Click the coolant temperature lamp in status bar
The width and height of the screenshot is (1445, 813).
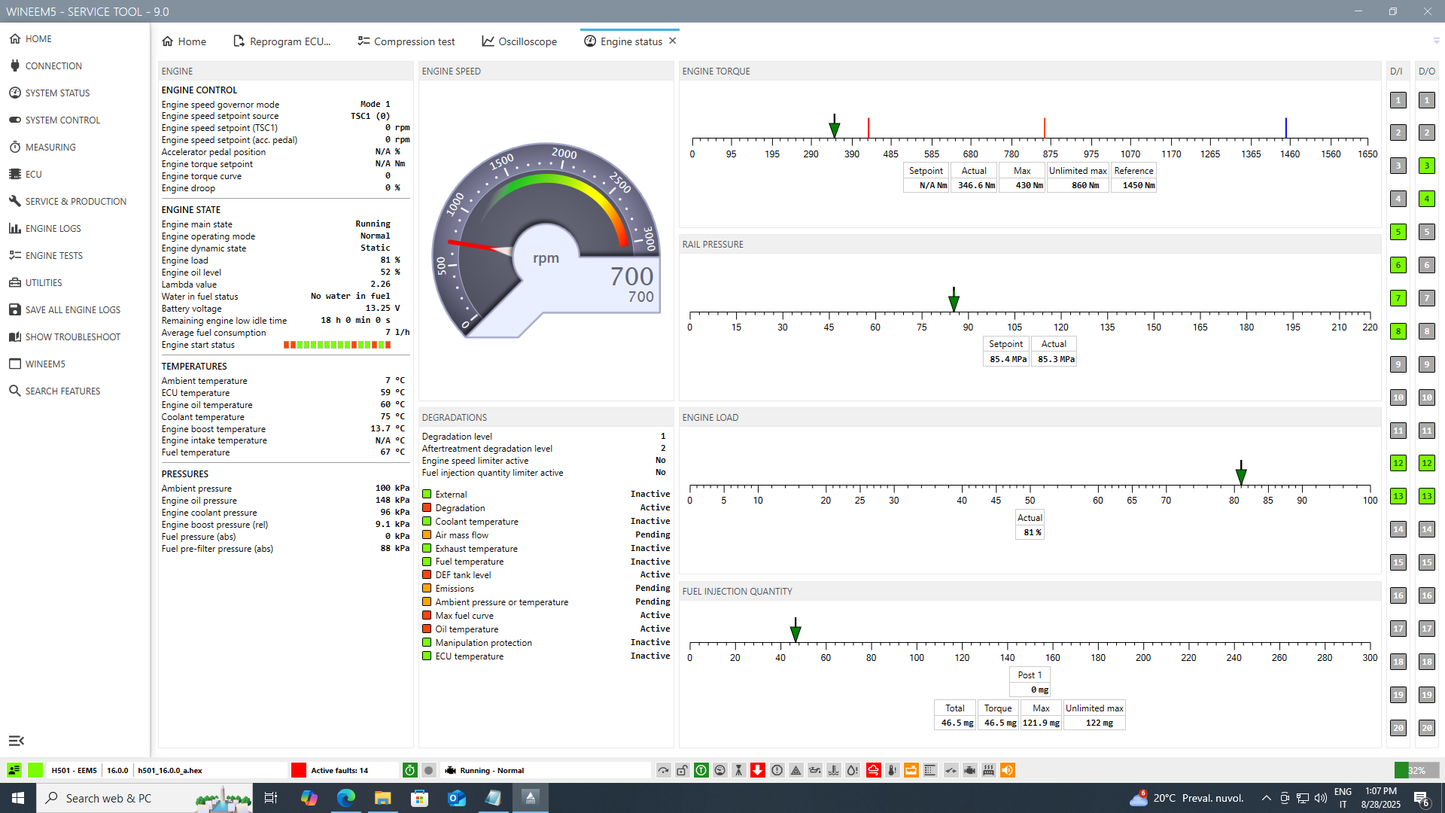pos(834,770)
